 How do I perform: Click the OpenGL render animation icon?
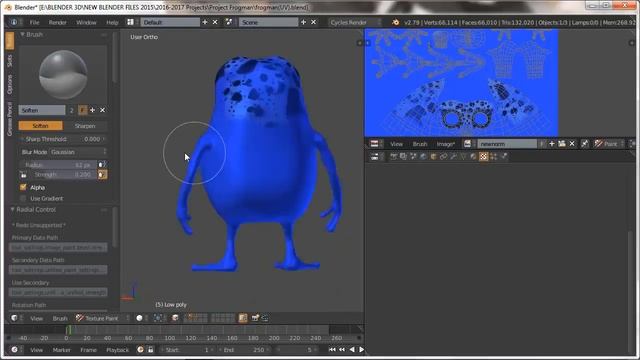pos(264,318)
